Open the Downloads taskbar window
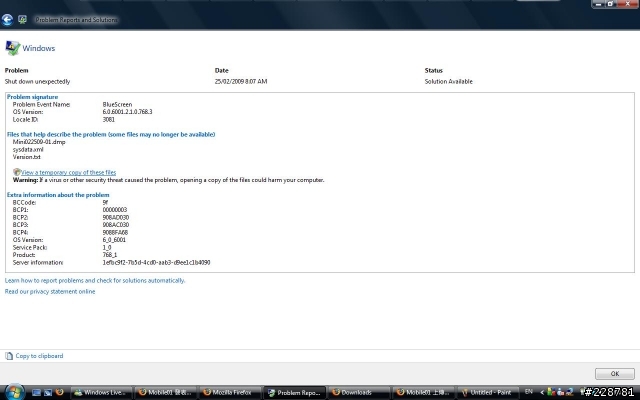Viewport: 640px width, 400px height. [360, 392]
